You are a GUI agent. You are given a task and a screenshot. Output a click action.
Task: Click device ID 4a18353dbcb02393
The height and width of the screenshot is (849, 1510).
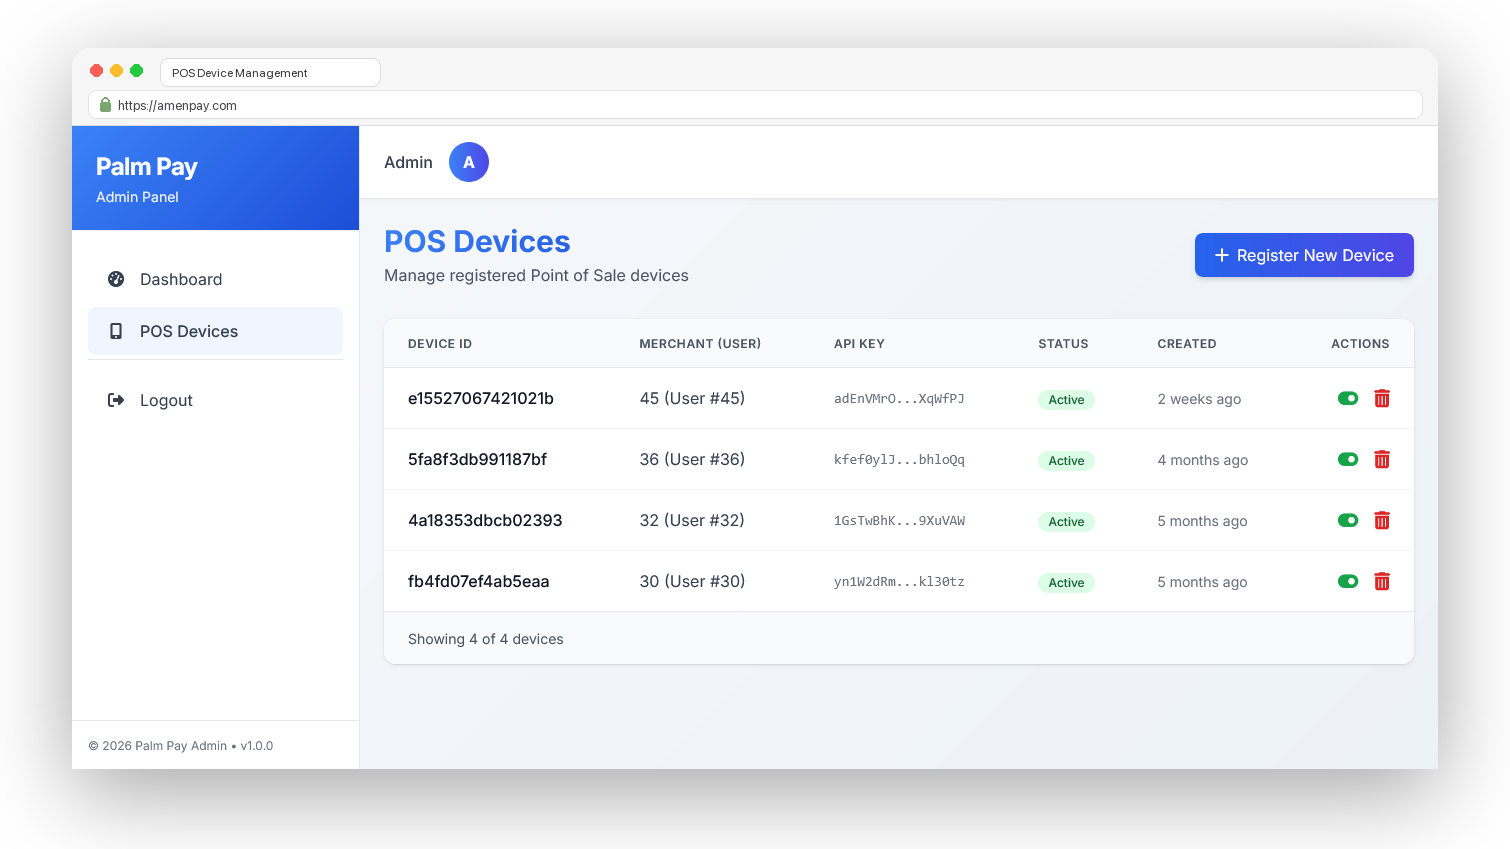(485, 520)
